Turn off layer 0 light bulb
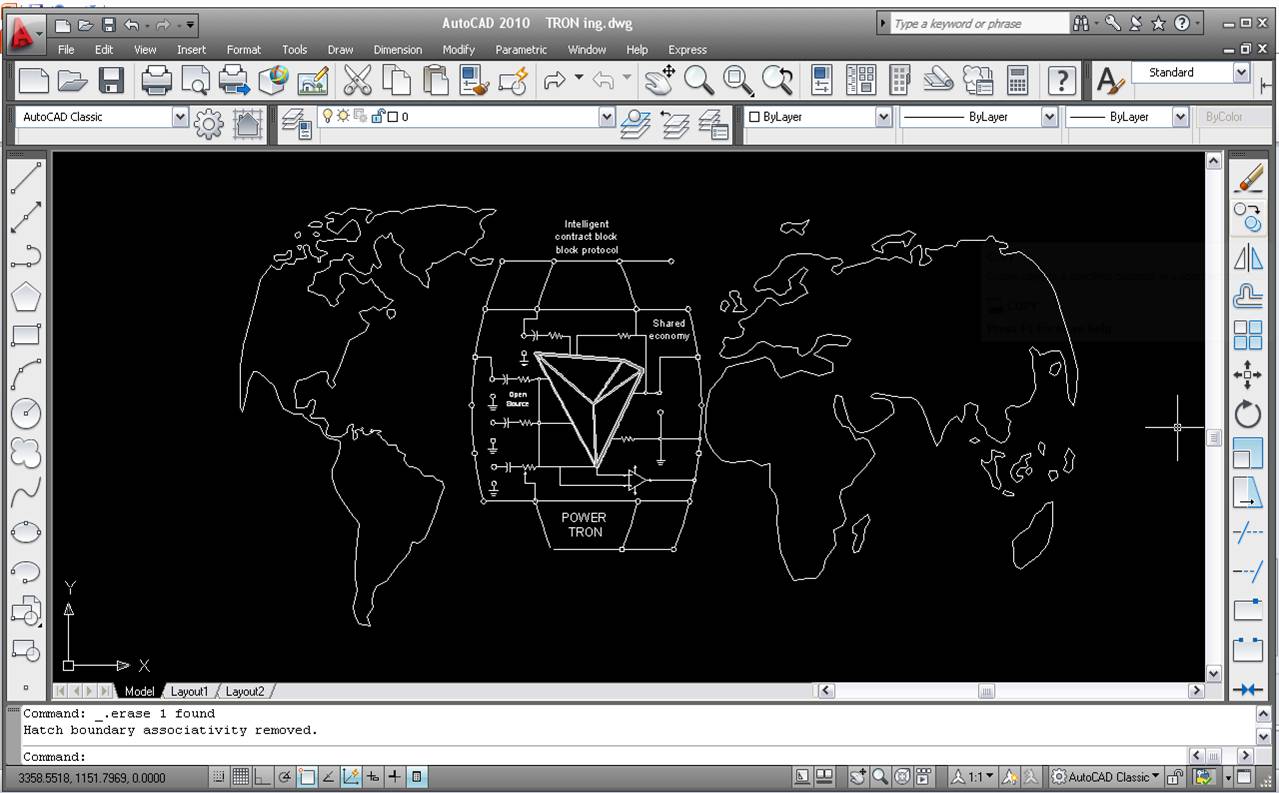This screenshot has height=793, width=1279. tap(326, 117)
